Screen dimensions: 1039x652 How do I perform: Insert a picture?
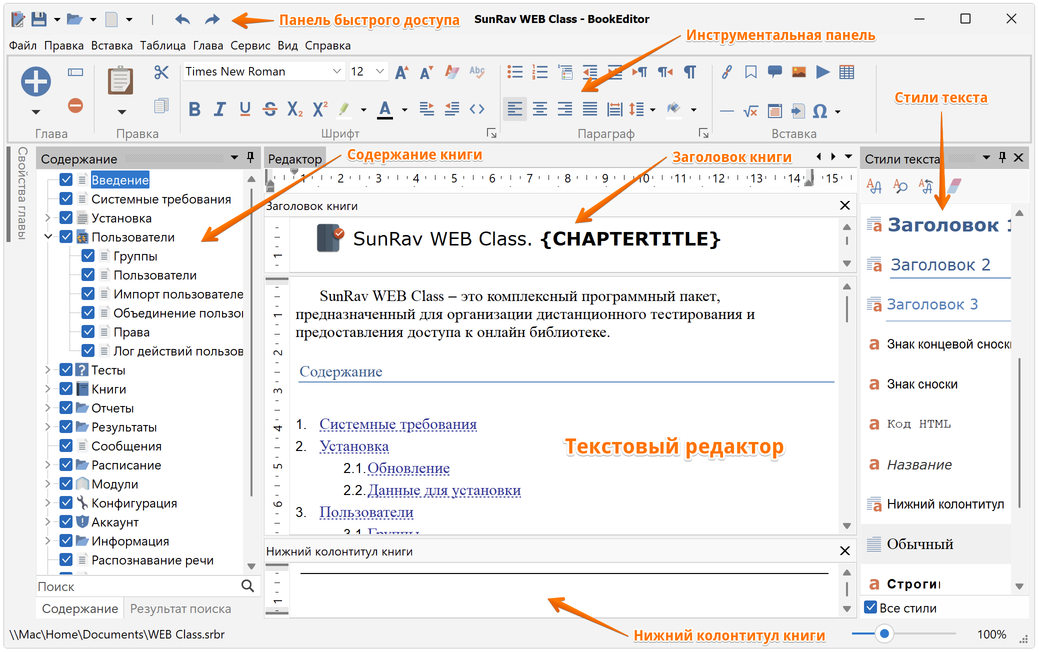click(798, 72)
